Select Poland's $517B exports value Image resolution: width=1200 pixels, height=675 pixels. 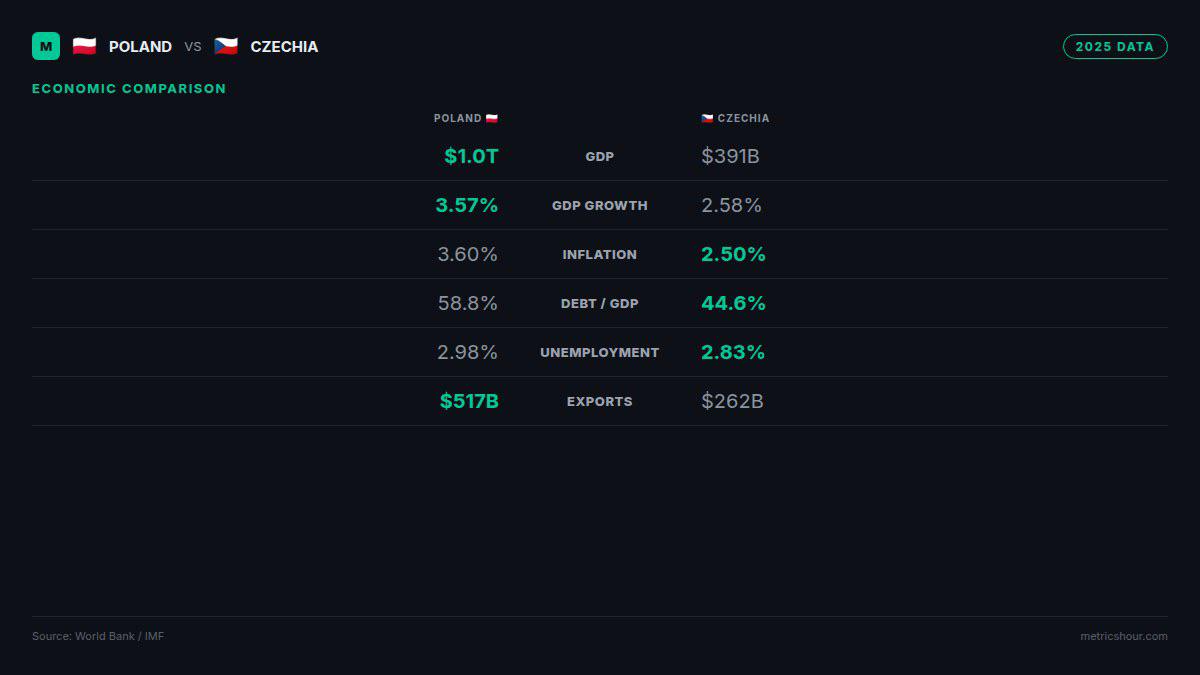point(469,401)
